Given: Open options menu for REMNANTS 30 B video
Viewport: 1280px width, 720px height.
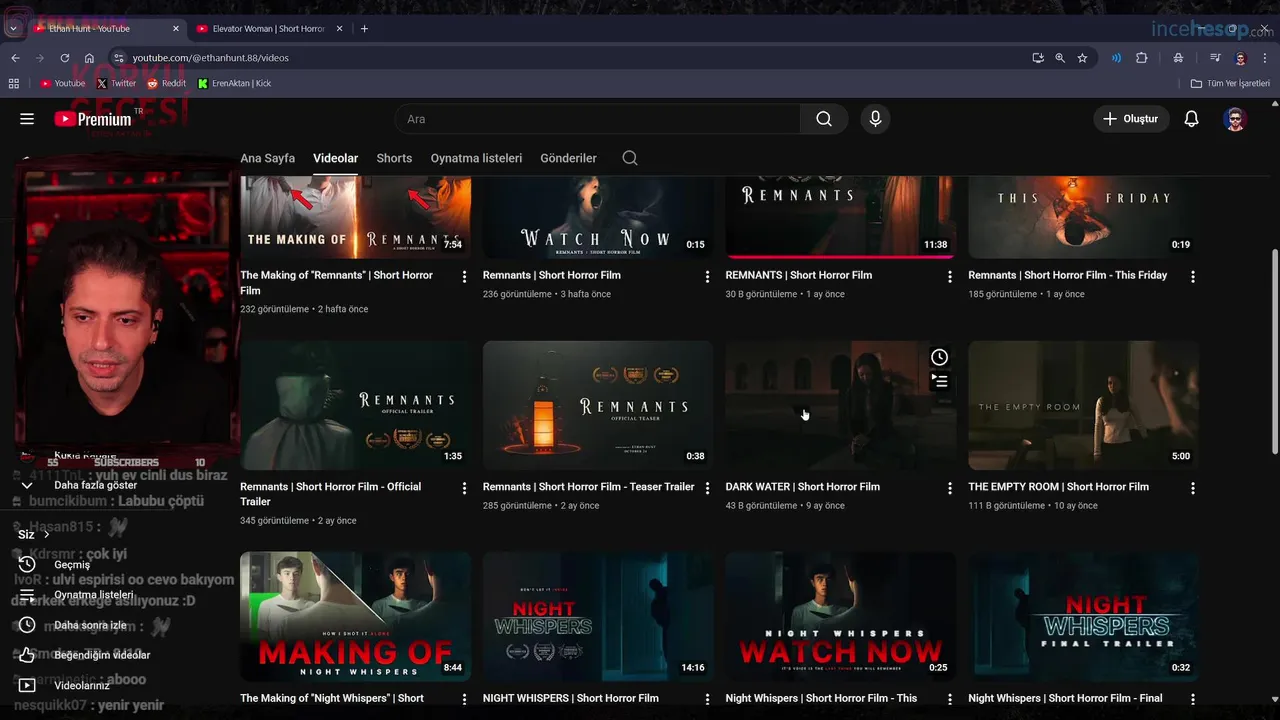Looking at the screenshot, I should [x=950, y=277].
